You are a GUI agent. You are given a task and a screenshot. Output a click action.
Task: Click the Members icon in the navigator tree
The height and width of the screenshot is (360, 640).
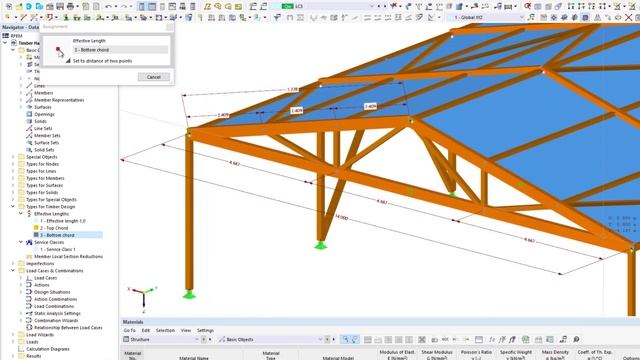pyautogui.click(x=29, y=93)
